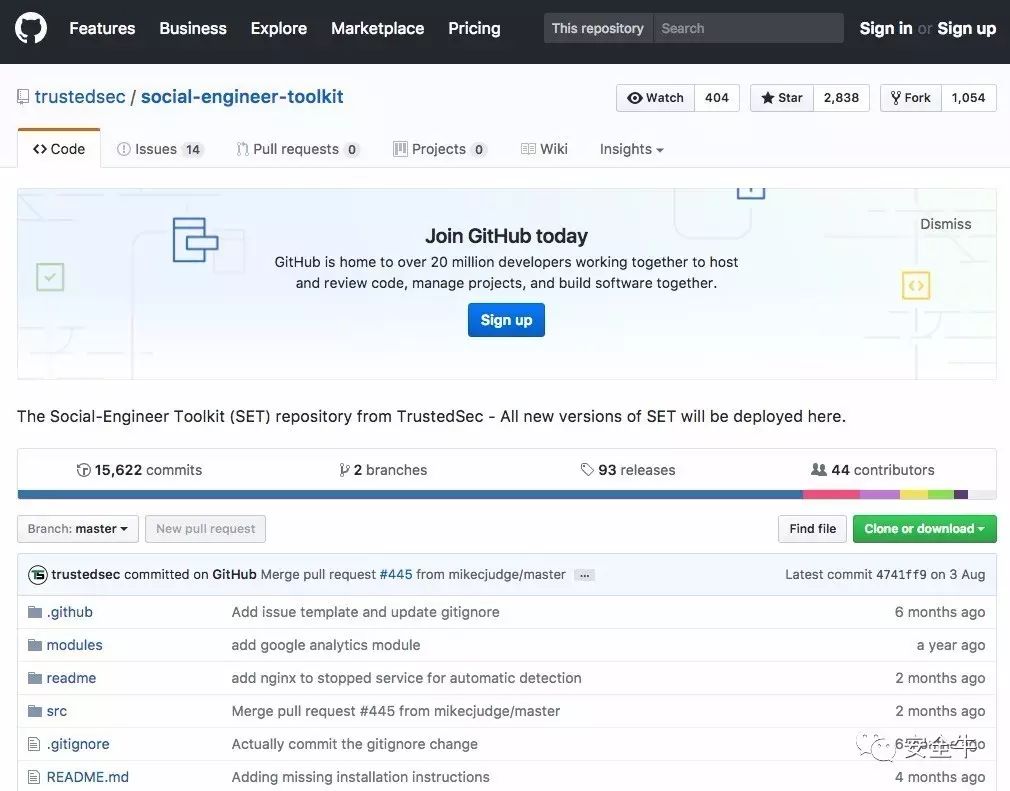This screenshot has height=791, width=1010.
Task: Open Business in top navigation
Action: [193, 28]
